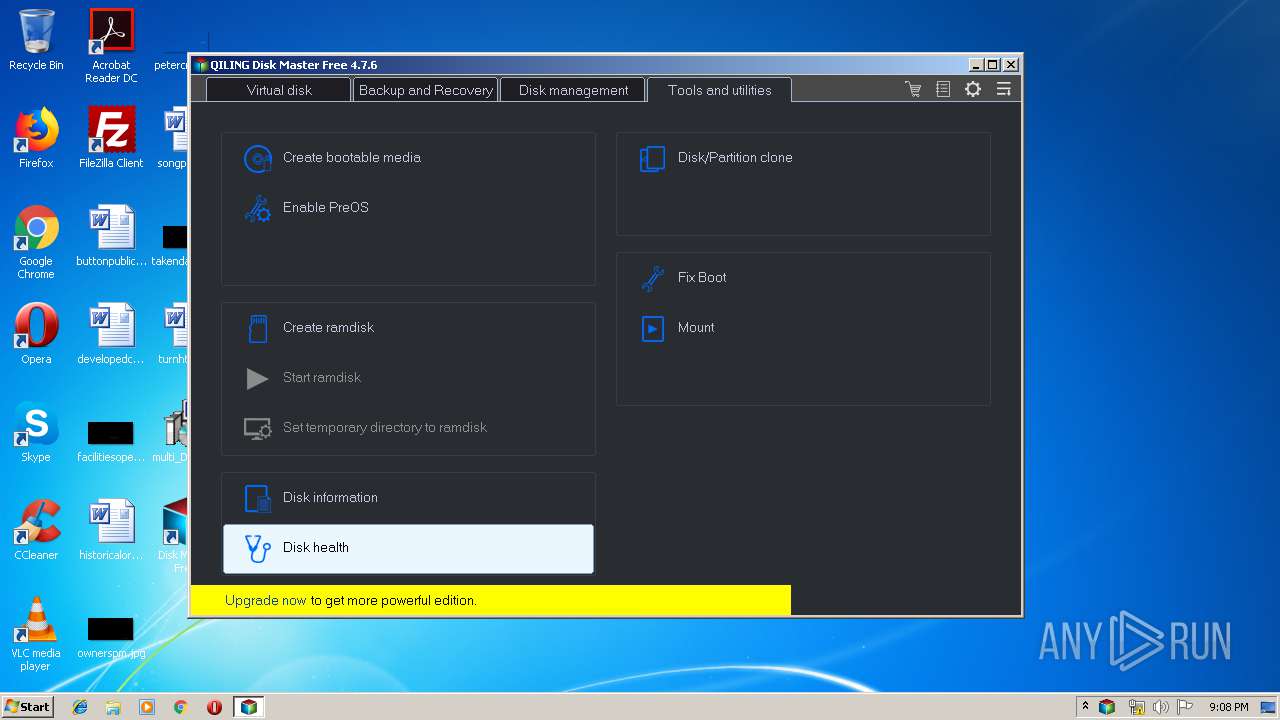Choose Disk health label
This screenshot has width=1280, height=720.
[315, 548]
